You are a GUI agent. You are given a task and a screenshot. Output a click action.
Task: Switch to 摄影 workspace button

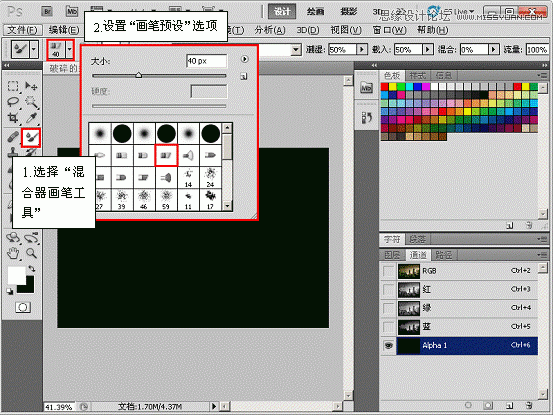pos(349,12)
